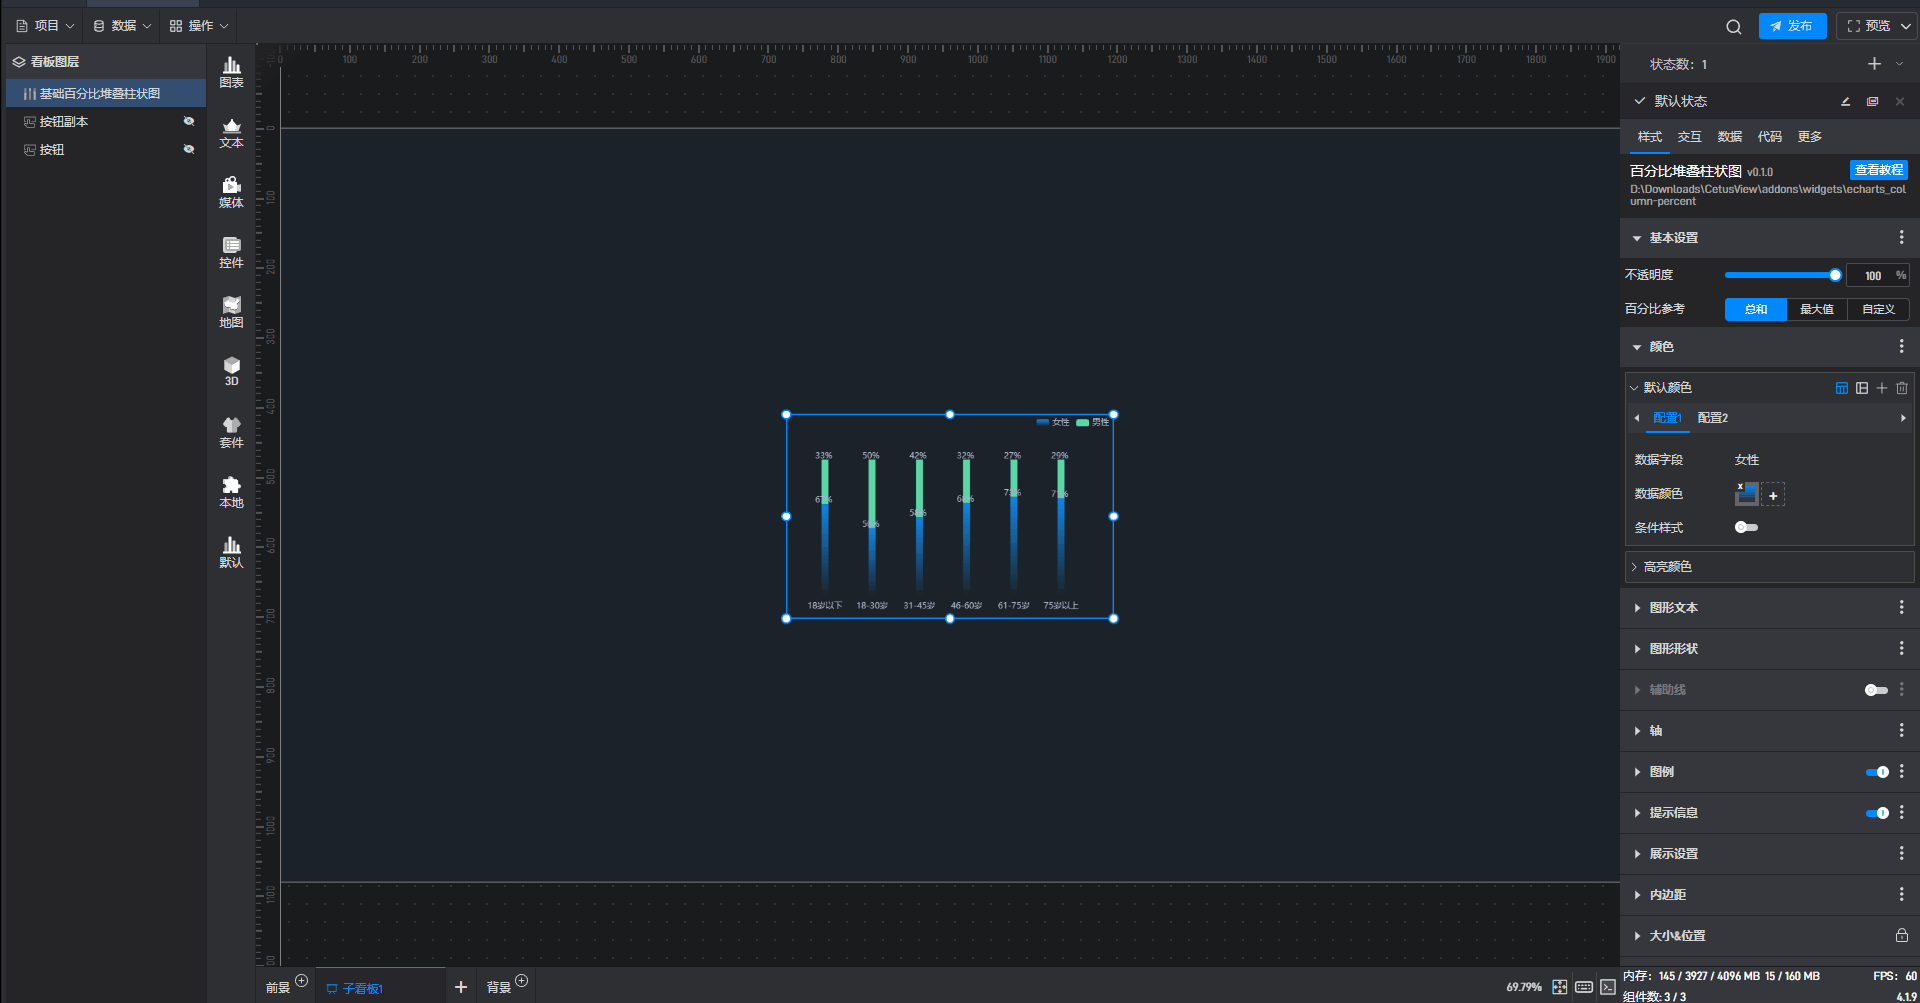Click the 地图 map components icon
This screenshot has height=1003, width=1920.
click(x=231, y=312)
